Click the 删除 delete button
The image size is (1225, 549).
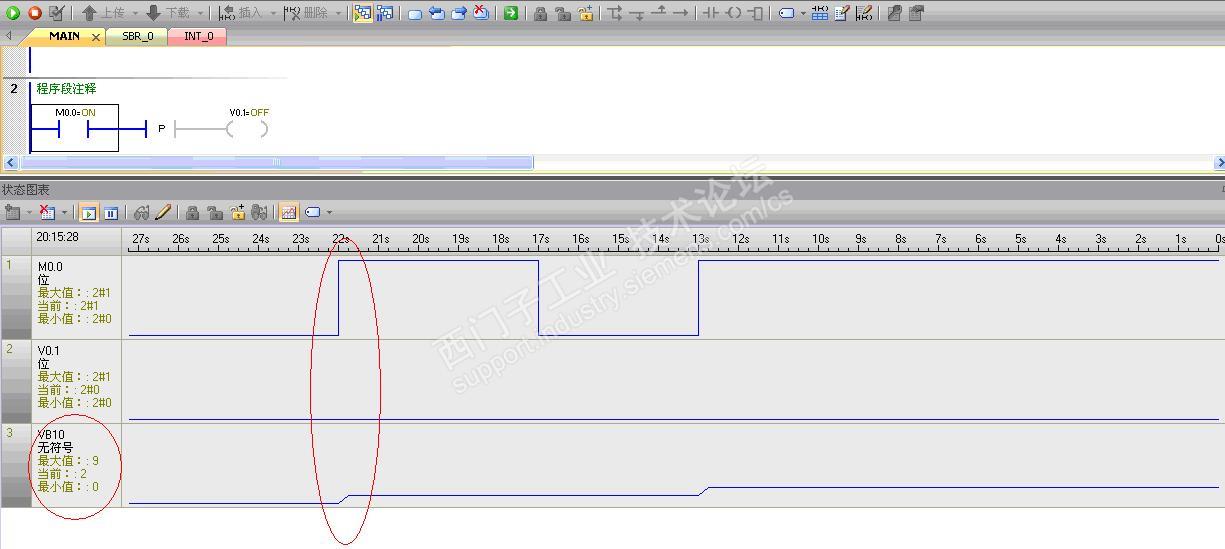coord(306,13)
